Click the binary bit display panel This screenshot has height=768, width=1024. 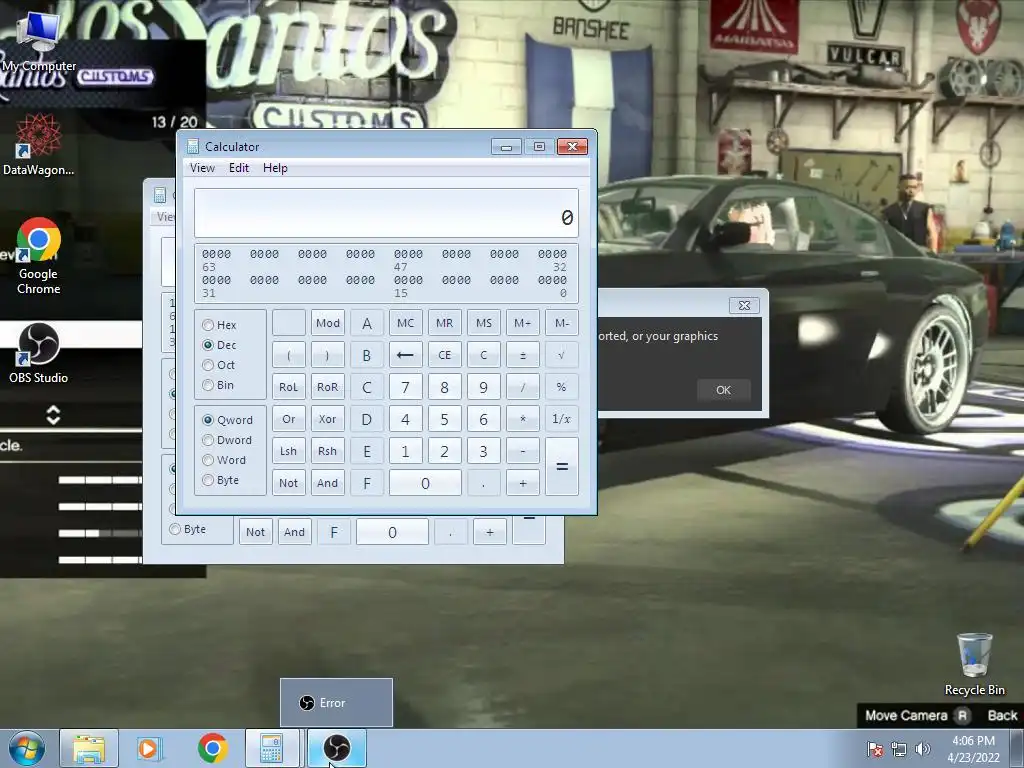click(386, 273)
